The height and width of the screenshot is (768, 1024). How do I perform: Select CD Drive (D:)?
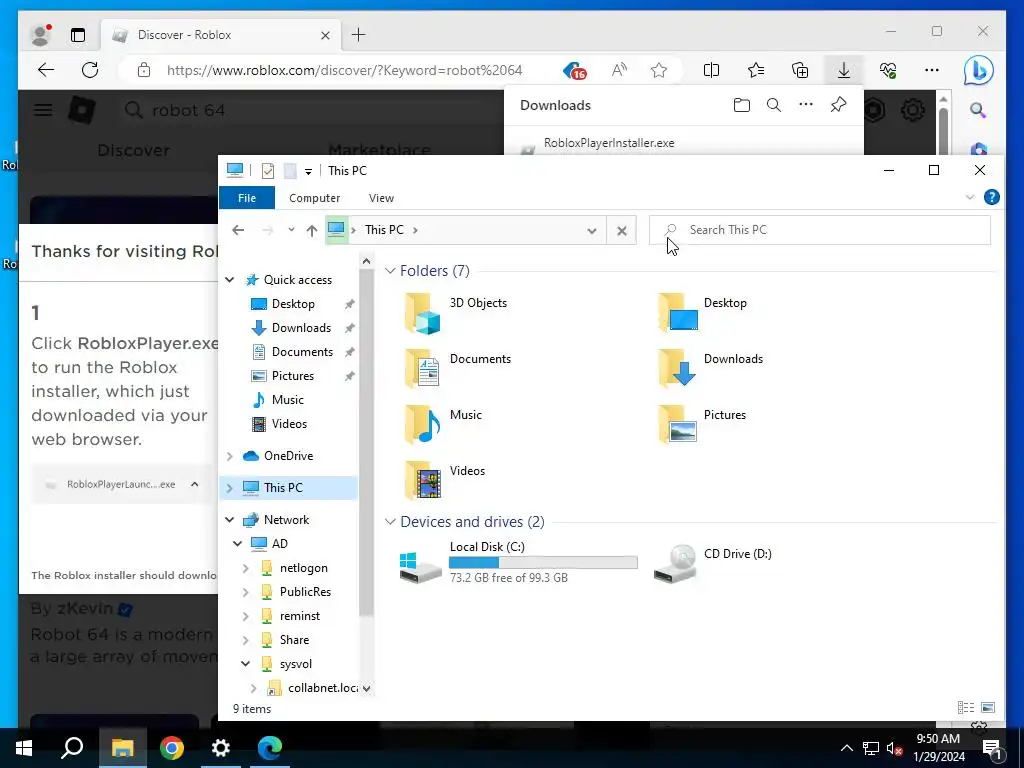pos(714,562)
